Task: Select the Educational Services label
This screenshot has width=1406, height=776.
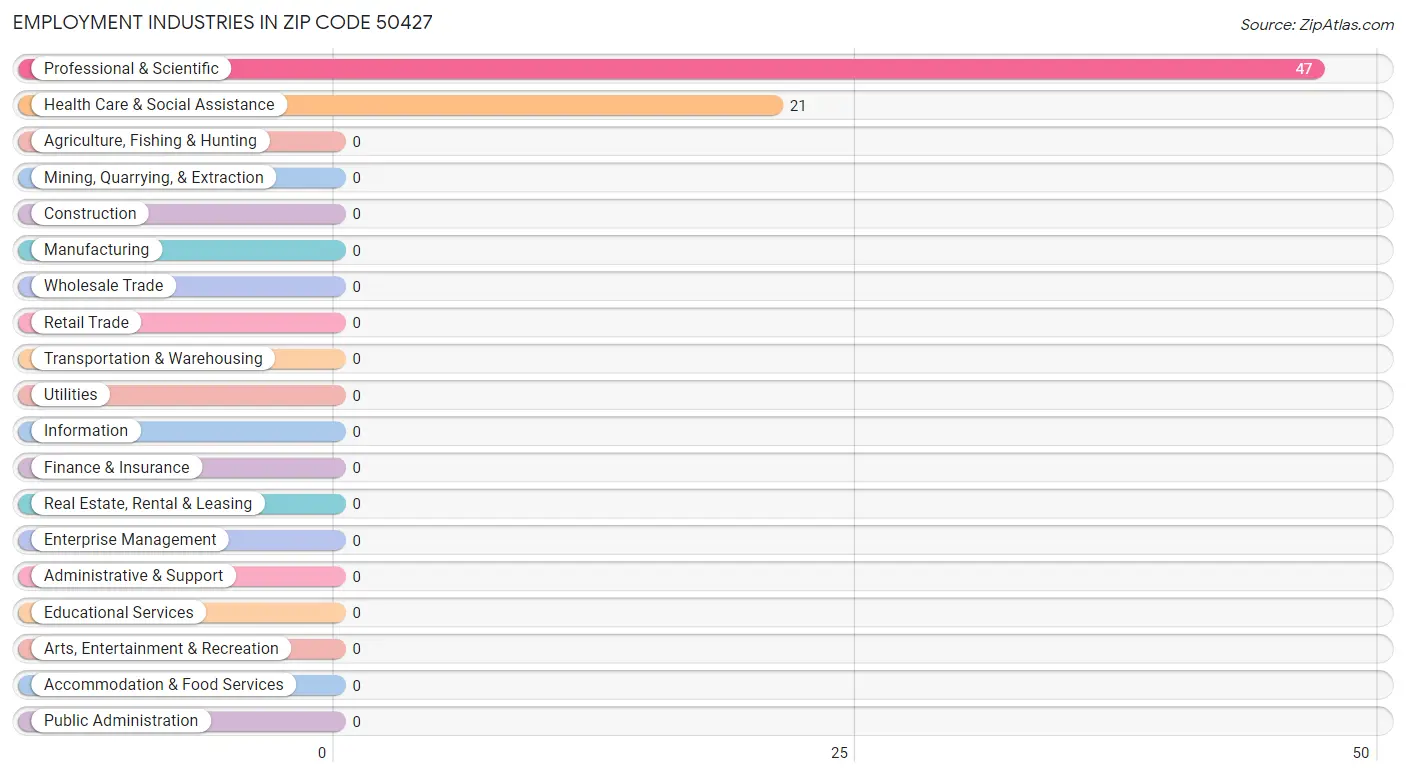Action: click(x=119, y=612)
